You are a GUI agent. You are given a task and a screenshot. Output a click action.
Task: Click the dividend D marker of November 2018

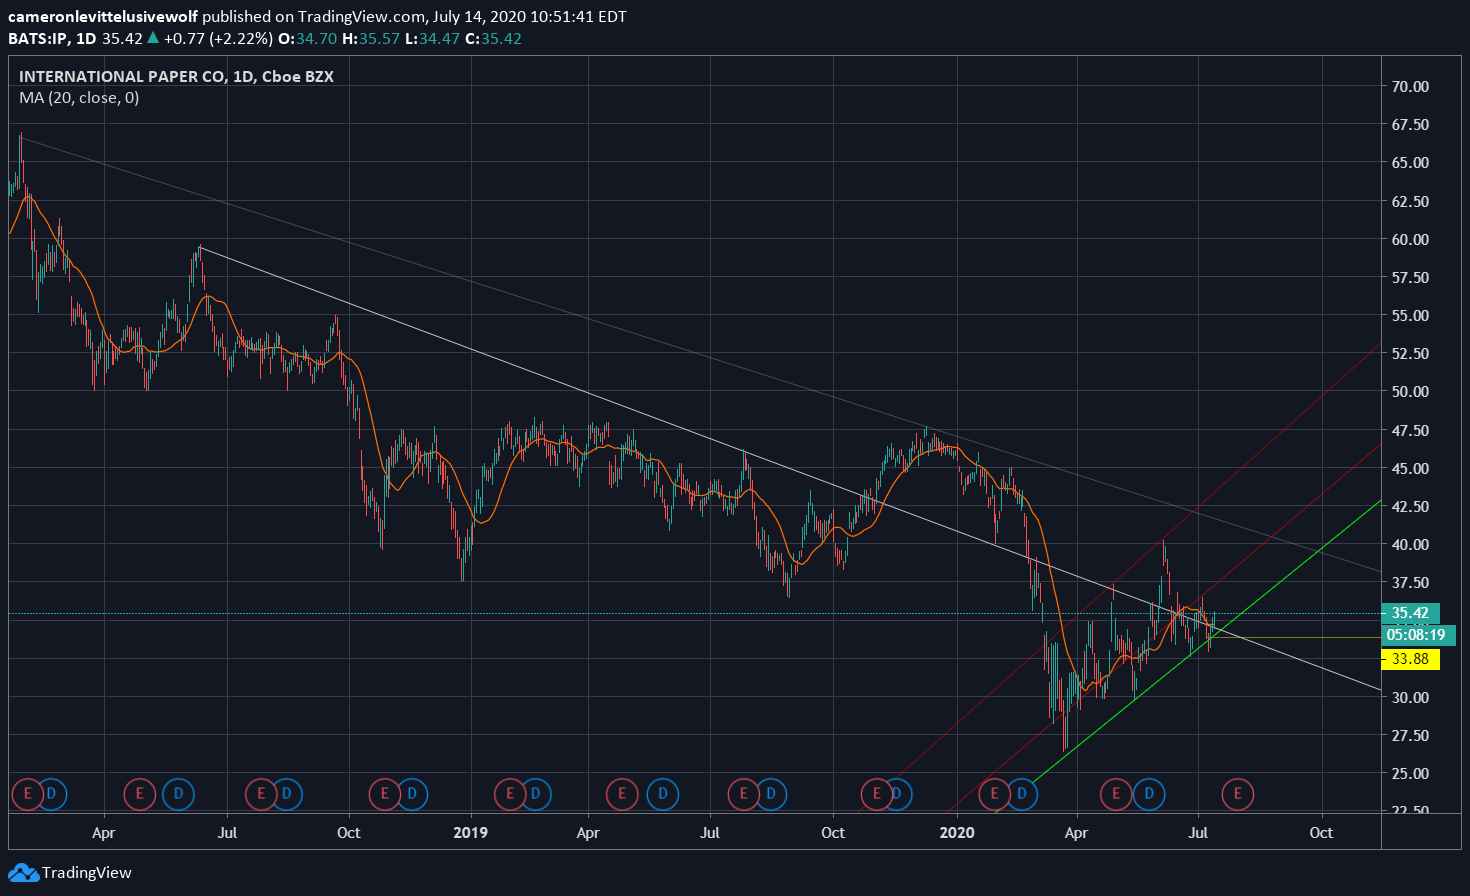coord(411,795)
